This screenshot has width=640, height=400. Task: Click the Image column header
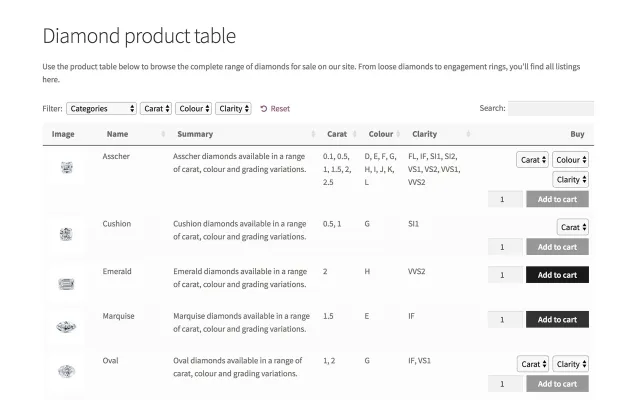pos(63,134)
